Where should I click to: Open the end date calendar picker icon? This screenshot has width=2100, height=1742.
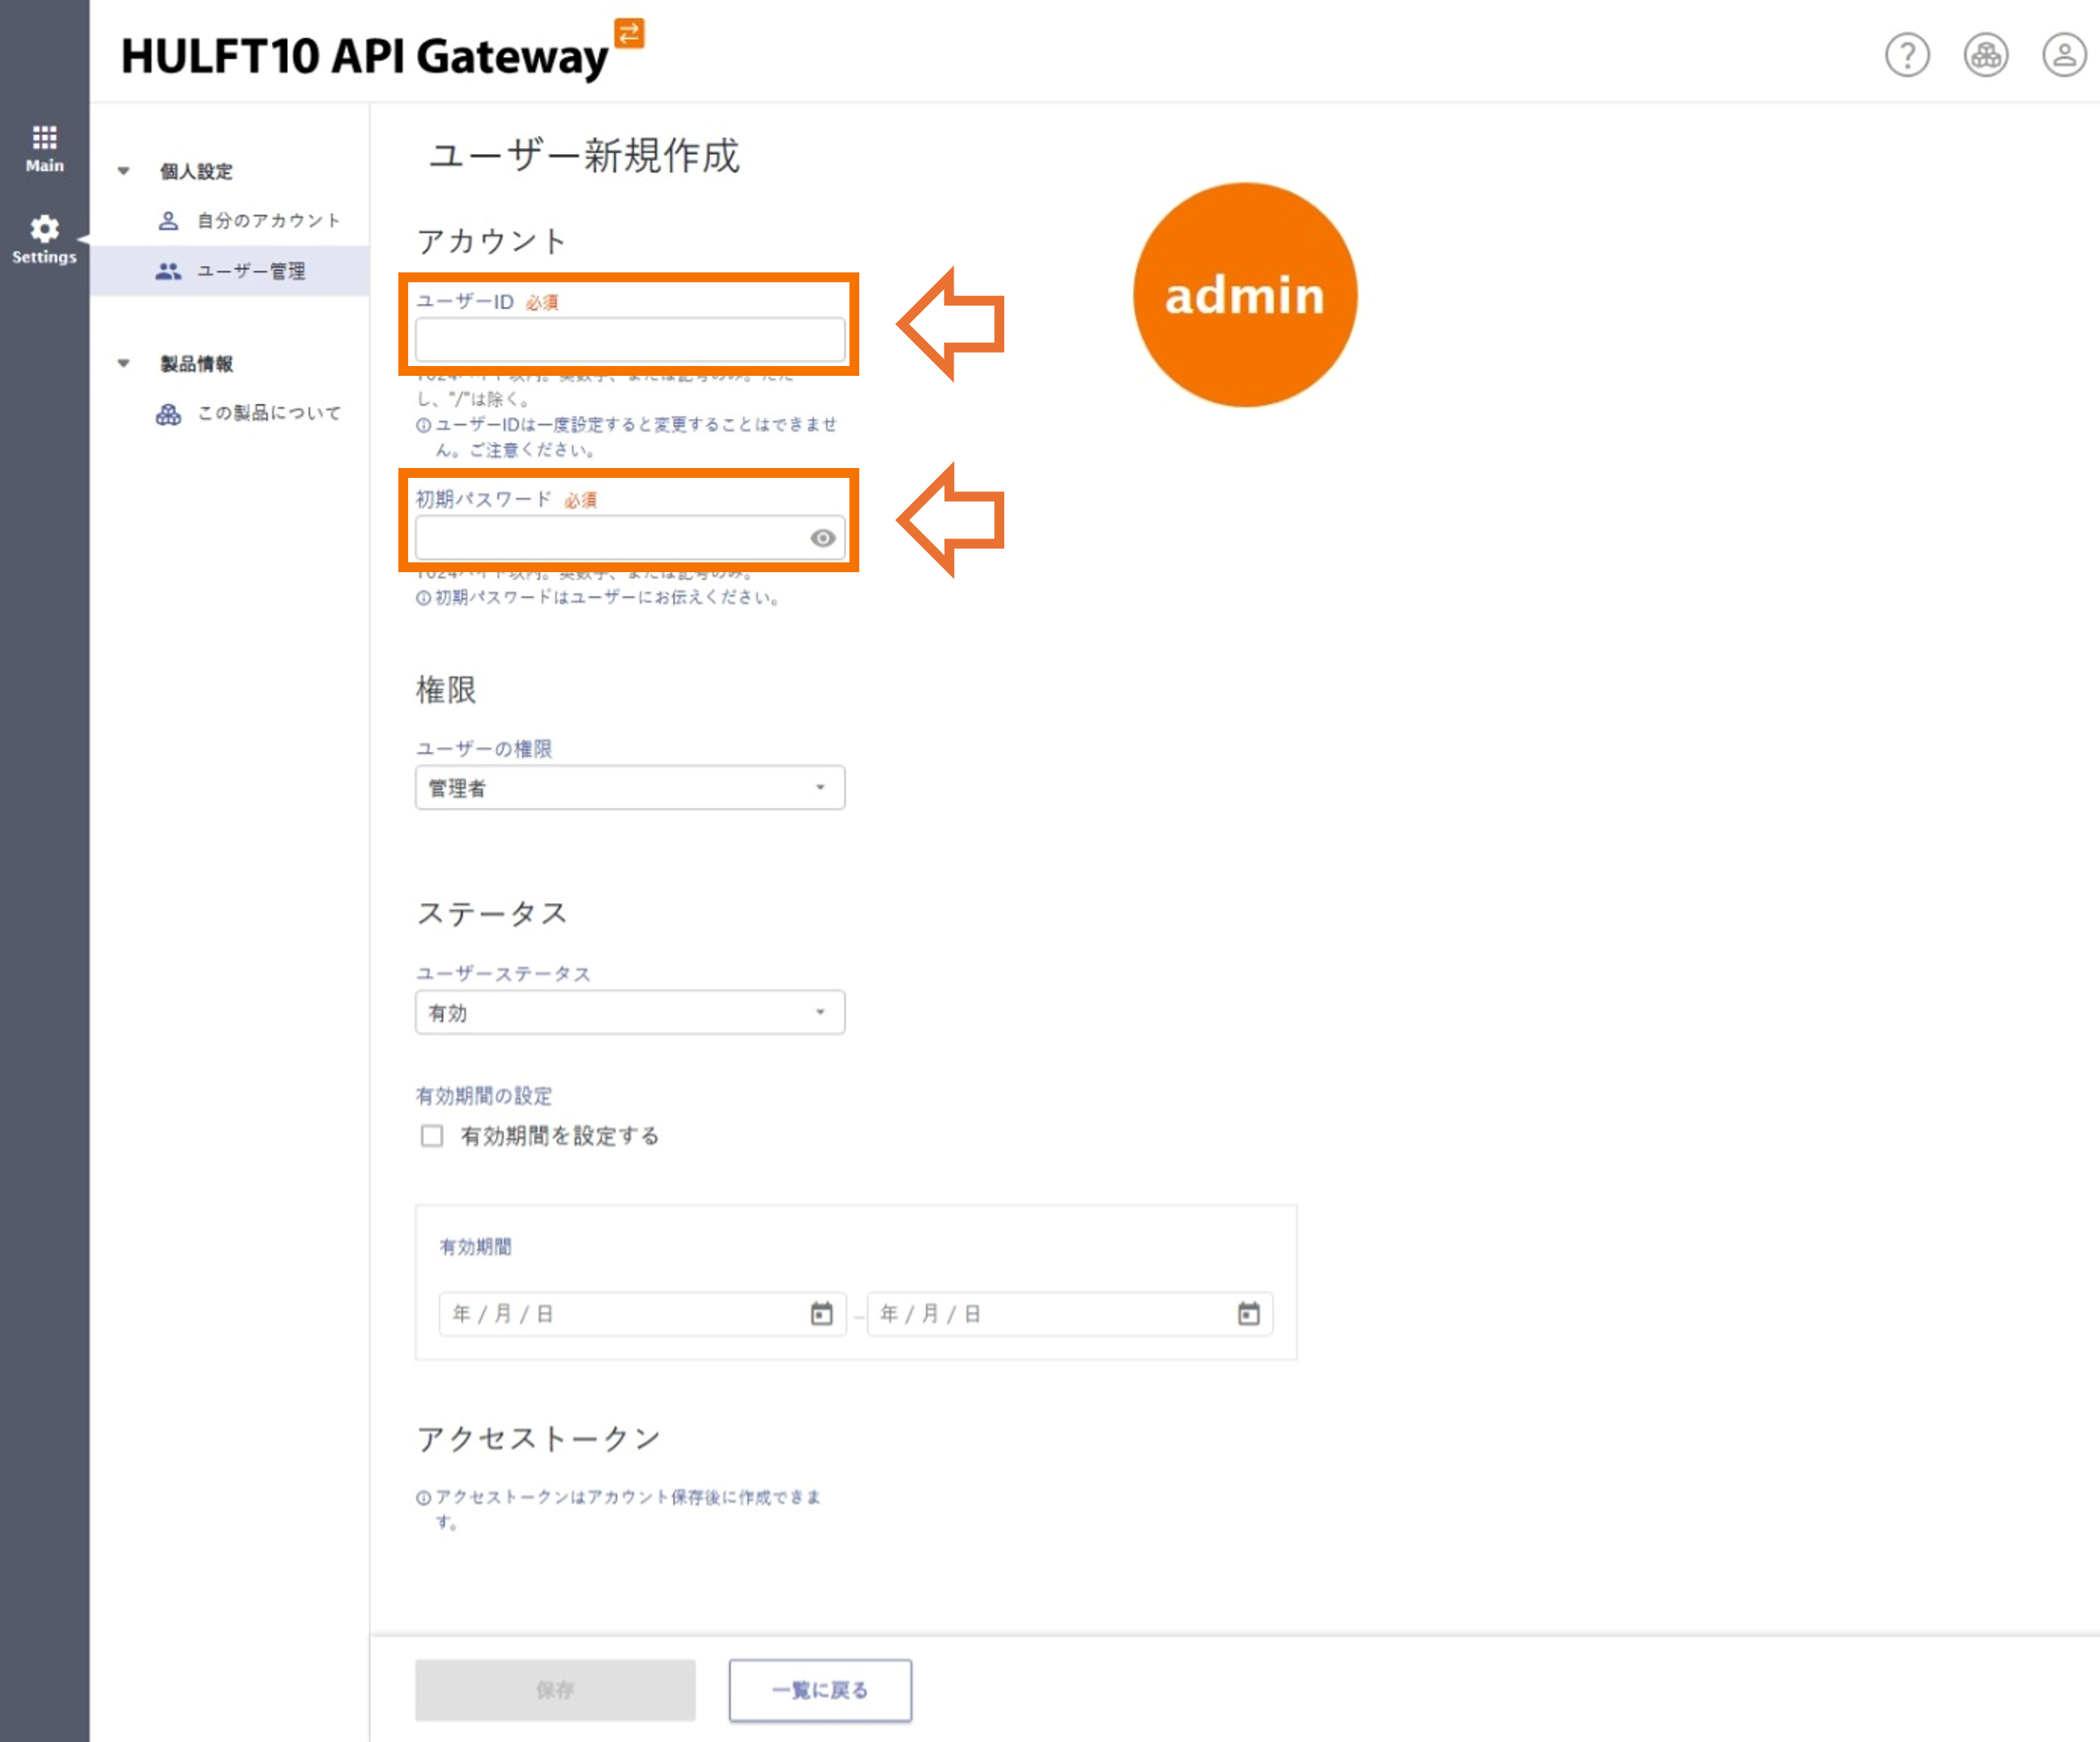(x=1248, y=1313)
